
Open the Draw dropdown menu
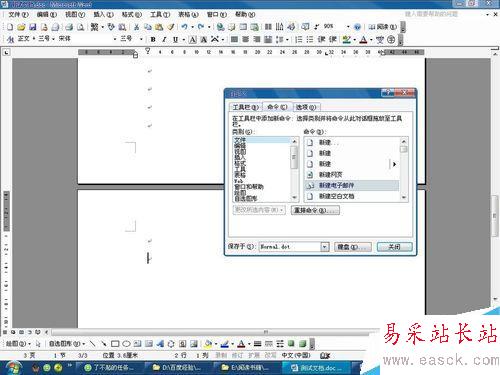pos(18,343)
